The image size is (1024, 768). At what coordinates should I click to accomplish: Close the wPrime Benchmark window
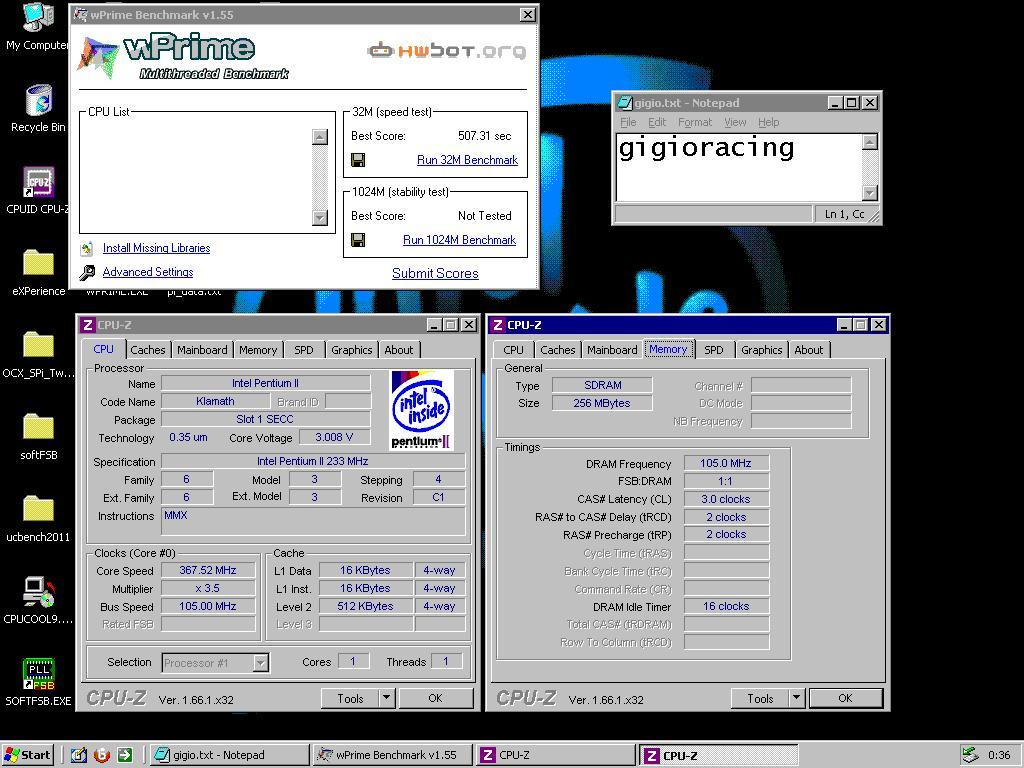click(528, 14)
